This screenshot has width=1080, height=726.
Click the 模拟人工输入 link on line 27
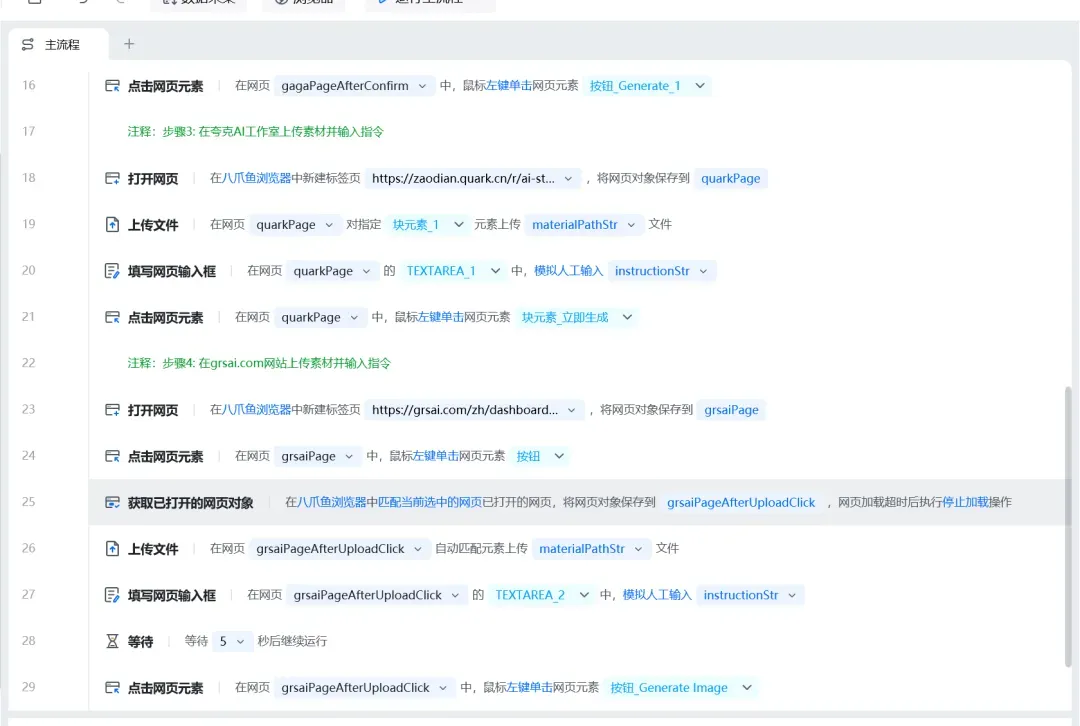tap(657, 594)
